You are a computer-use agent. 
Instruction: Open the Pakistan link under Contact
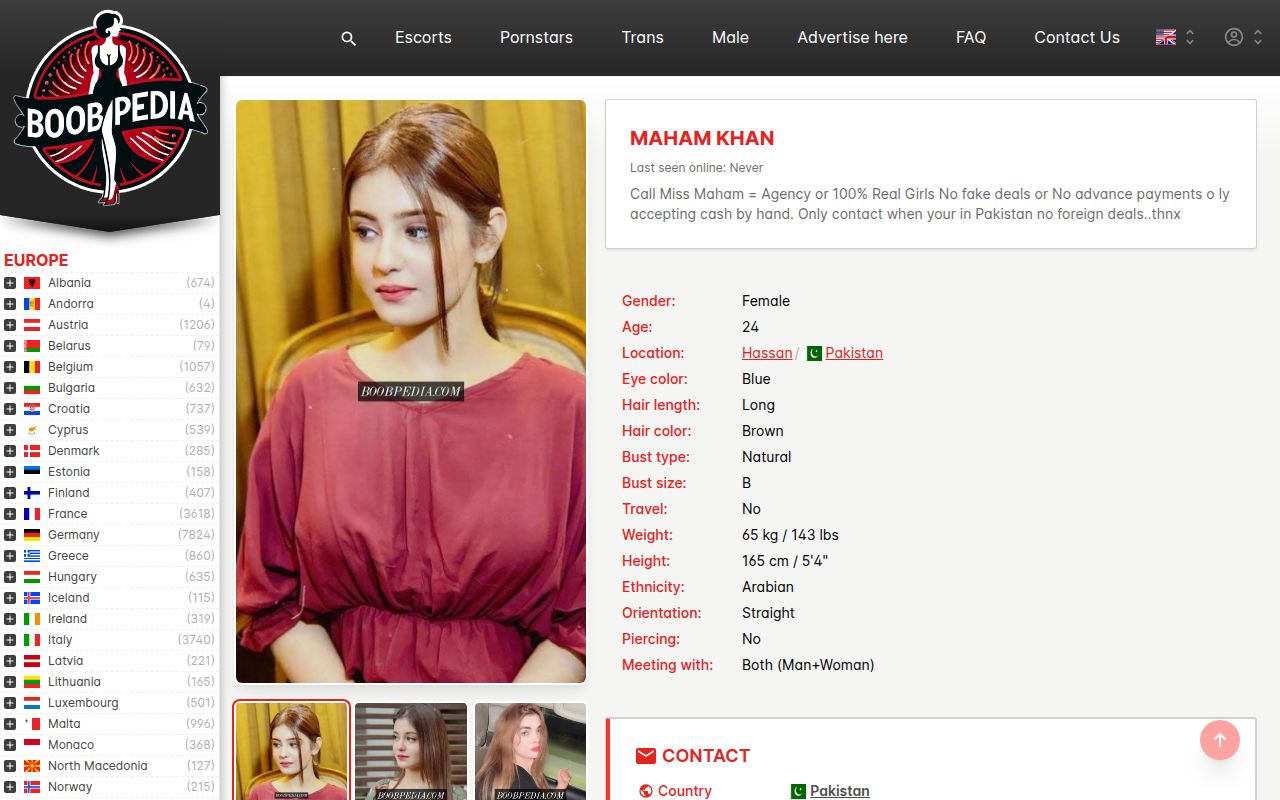[x=839, y=791]
